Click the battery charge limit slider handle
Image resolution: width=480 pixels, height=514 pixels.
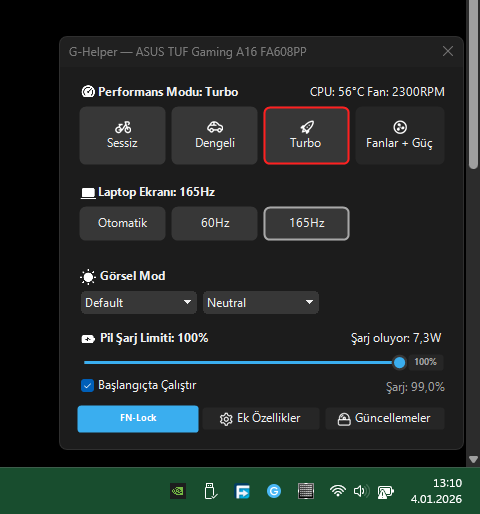[399, 363]
